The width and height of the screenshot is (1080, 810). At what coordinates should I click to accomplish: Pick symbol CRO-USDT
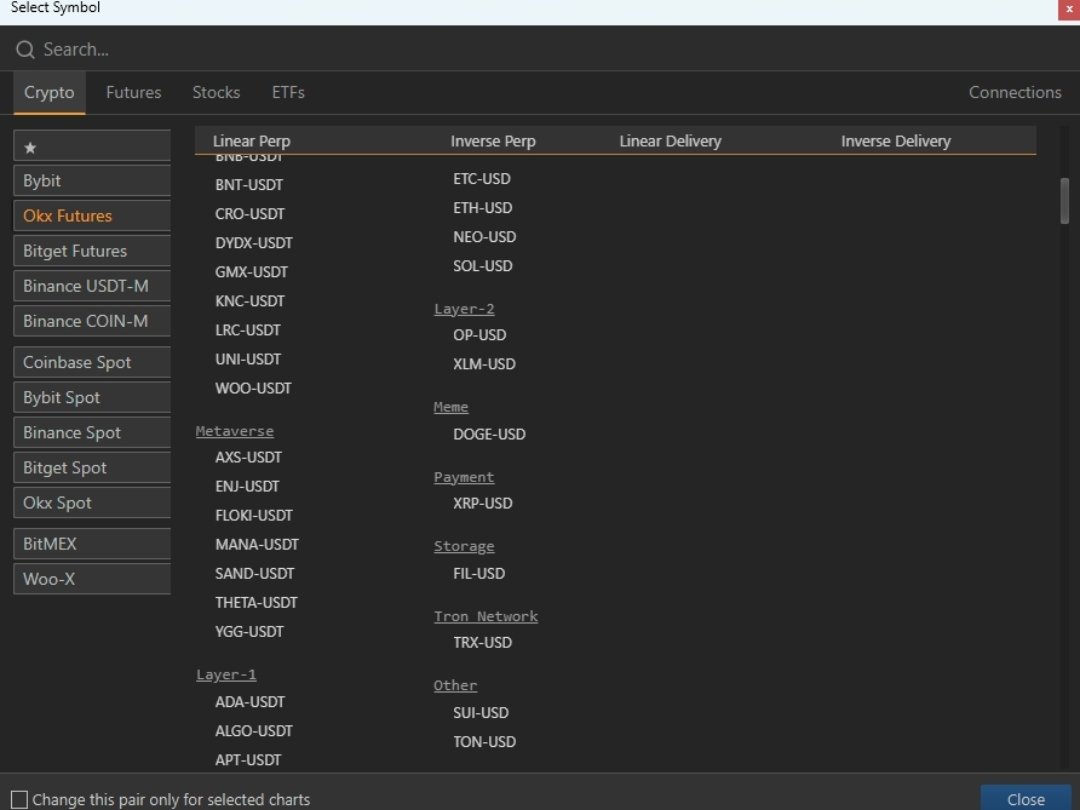[249, 214]
